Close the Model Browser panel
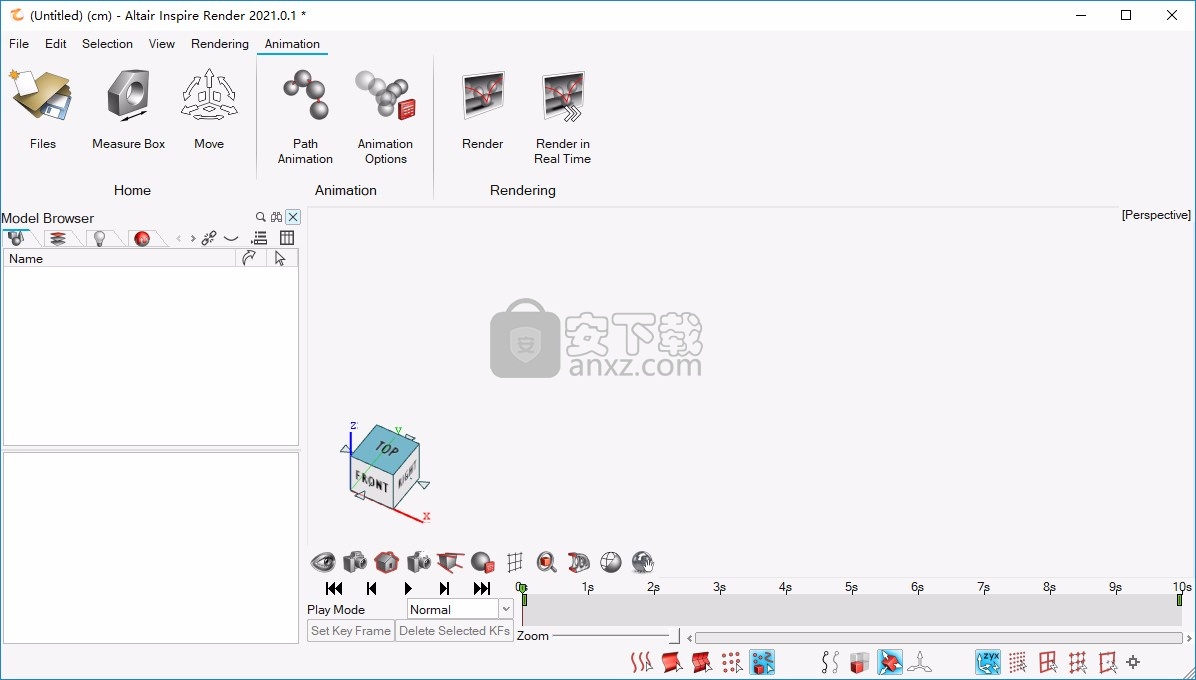The image size is (1196, 680). click(293, 217)
